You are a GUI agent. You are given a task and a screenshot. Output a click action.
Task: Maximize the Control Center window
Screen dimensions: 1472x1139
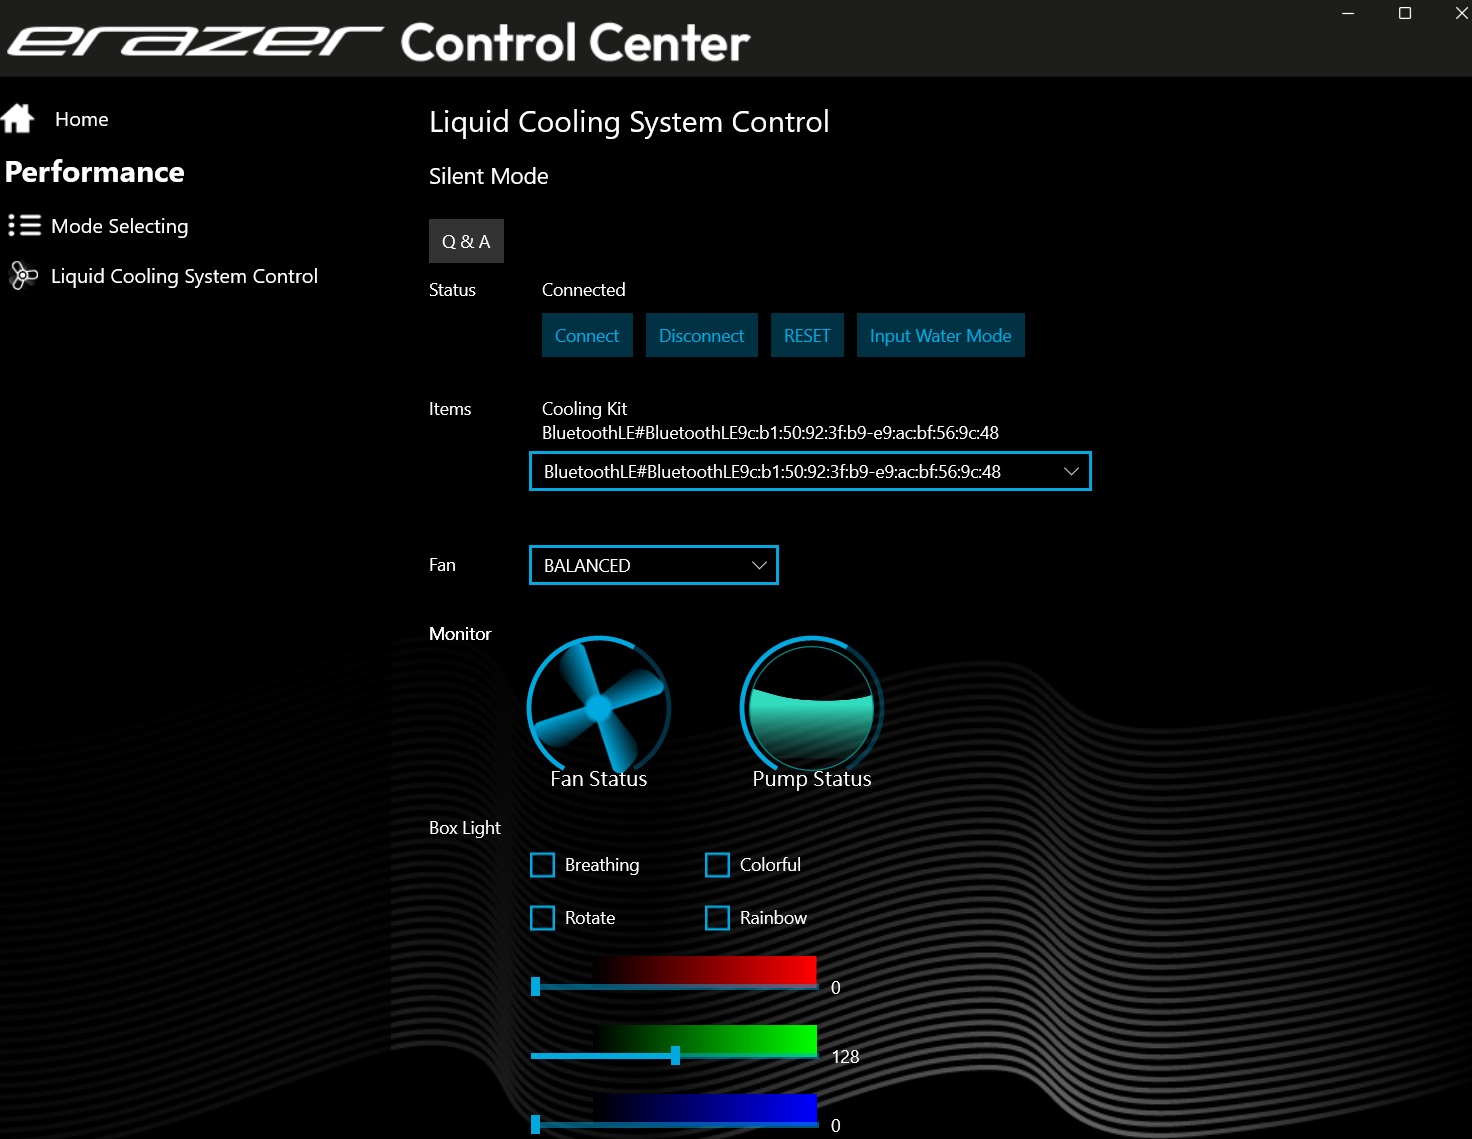pyautogui.click(x=1405, y=13)
